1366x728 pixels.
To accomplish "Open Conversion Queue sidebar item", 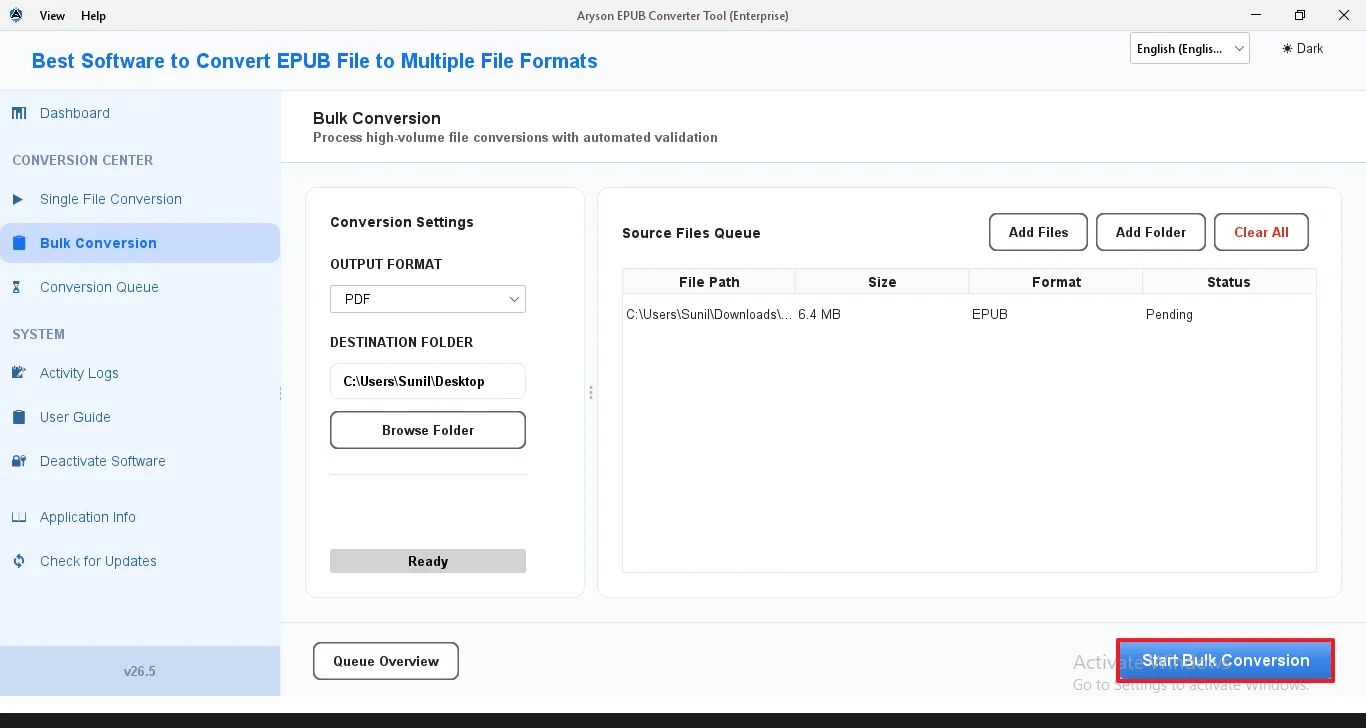I will coord(140,287).
